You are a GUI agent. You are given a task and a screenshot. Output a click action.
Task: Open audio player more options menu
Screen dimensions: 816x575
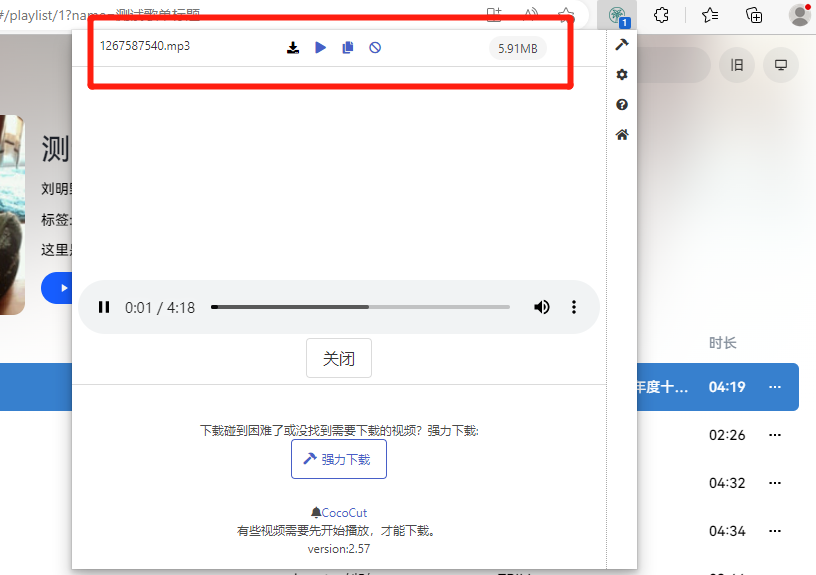tap(574, 307)
